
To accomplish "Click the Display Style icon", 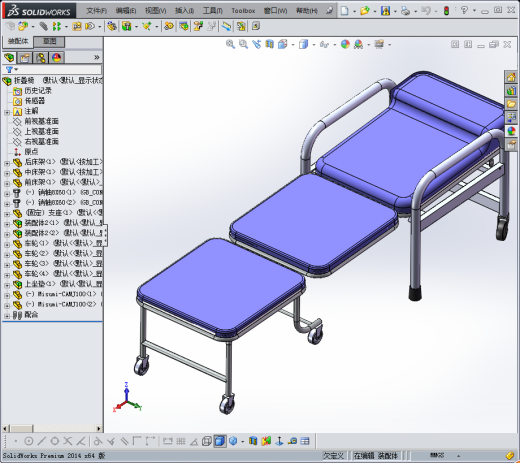I will 303,44.
